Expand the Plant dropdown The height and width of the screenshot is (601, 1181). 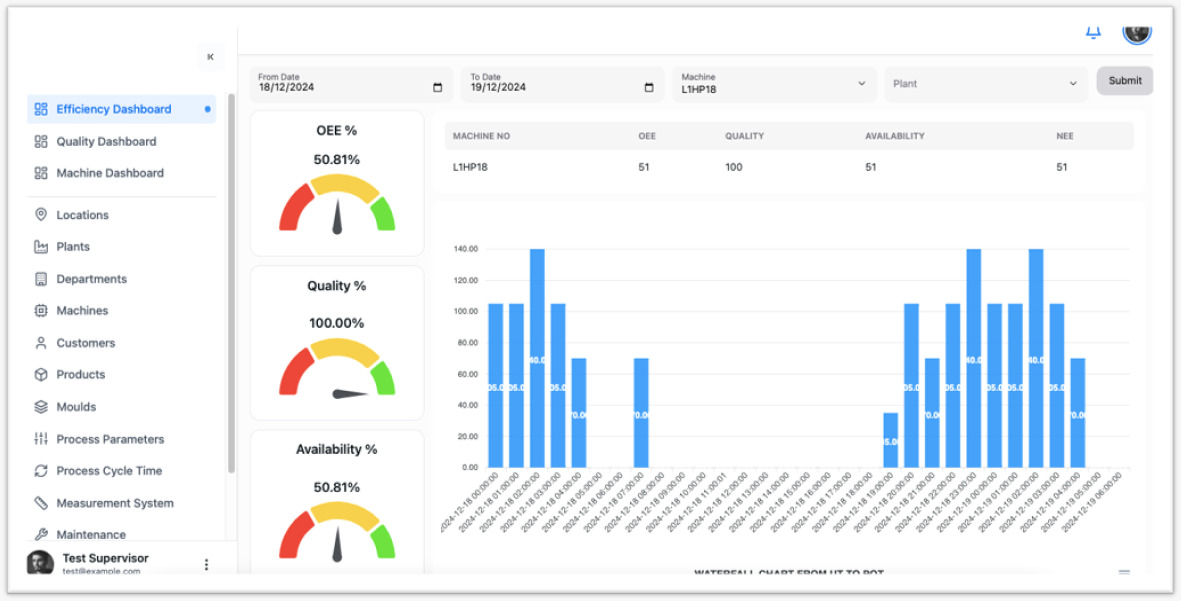[1073, 84]
